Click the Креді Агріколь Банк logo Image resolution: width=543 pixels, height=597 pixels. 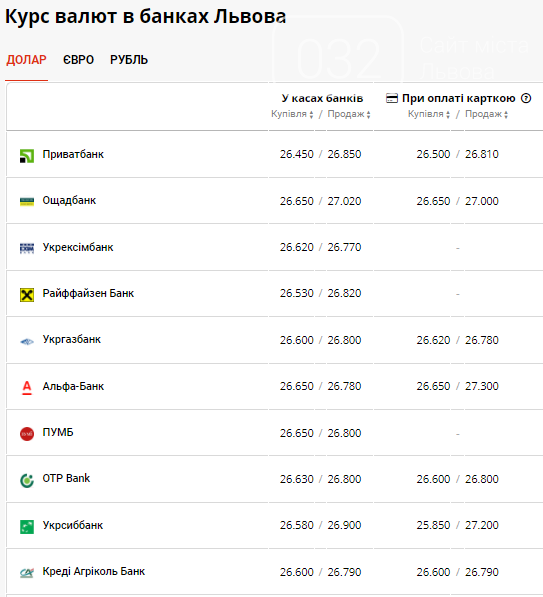[27, 573]
